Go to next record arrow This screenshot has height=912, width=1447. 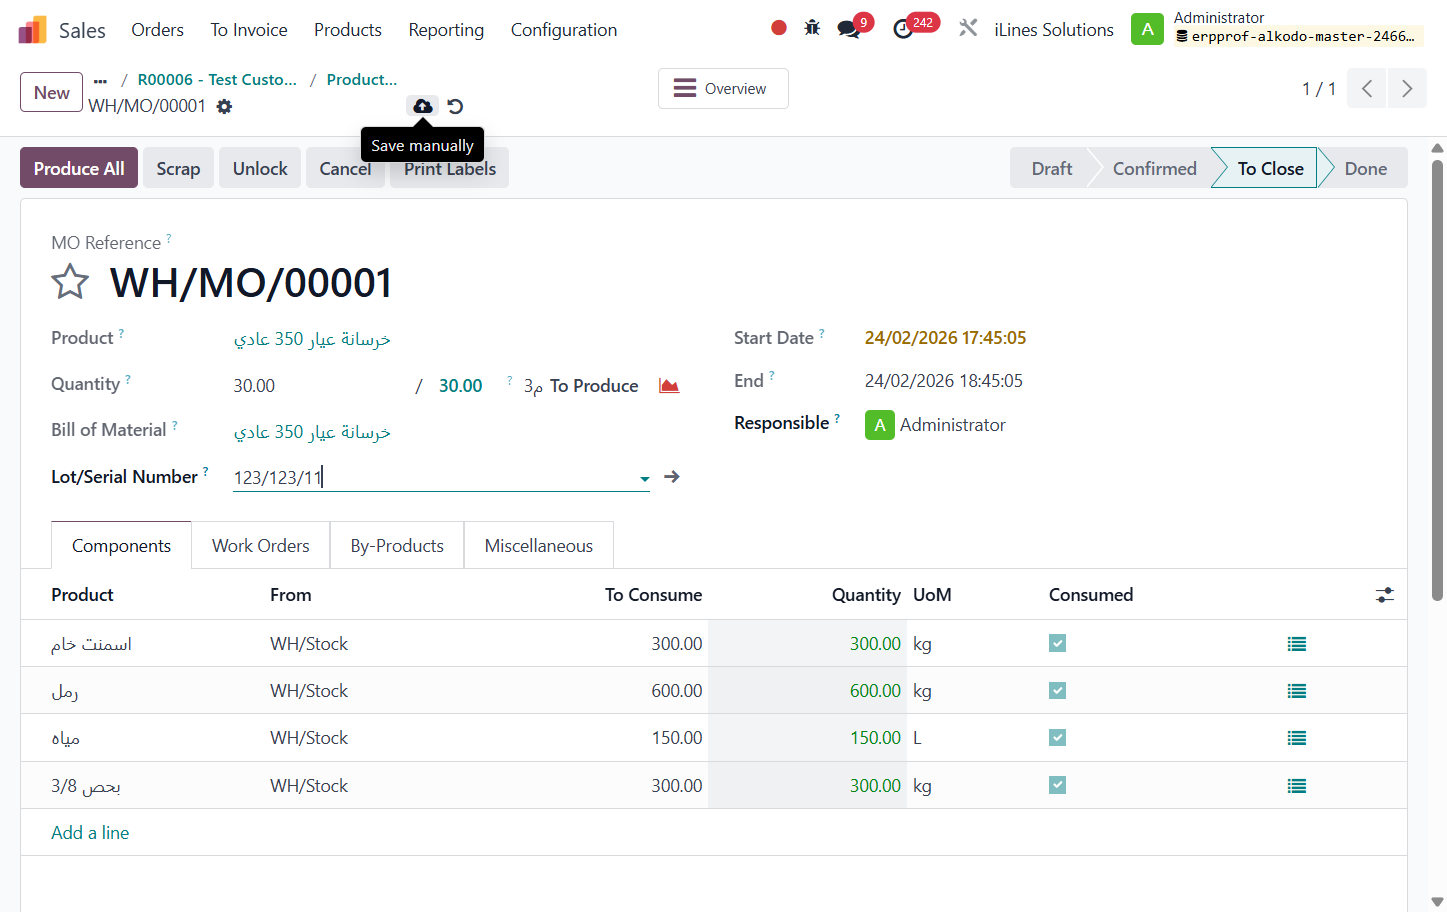(1407, 89)
